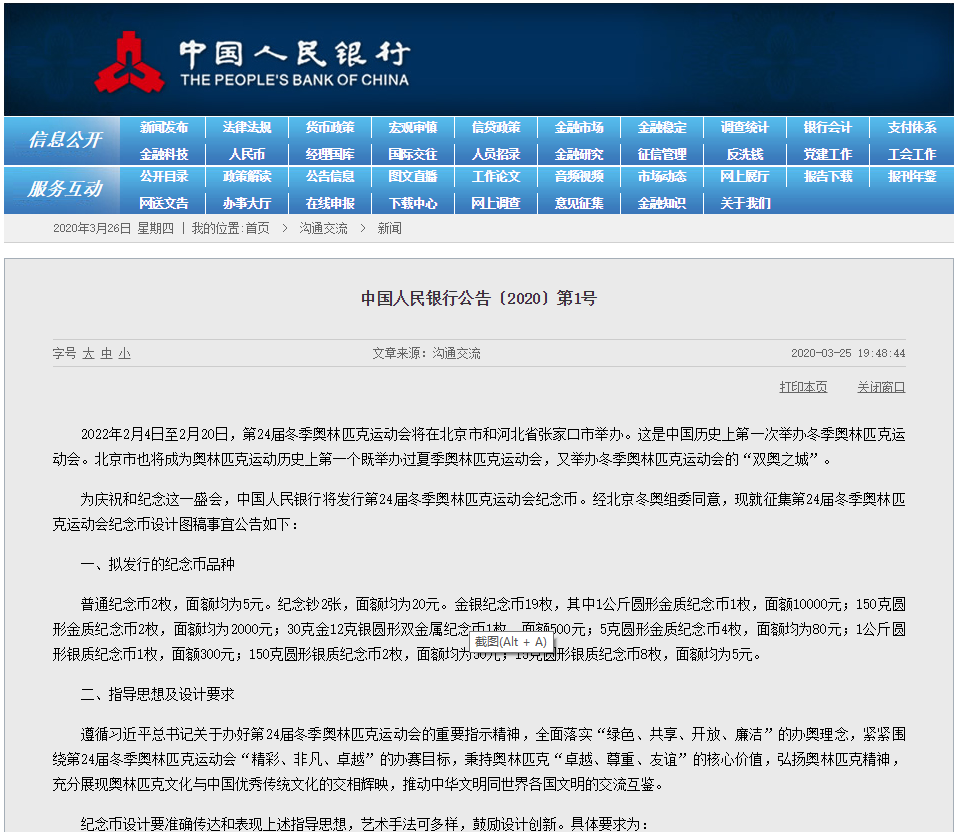Go to 报告下载
This screenshot has height=832, width=958.
(828, 177)
